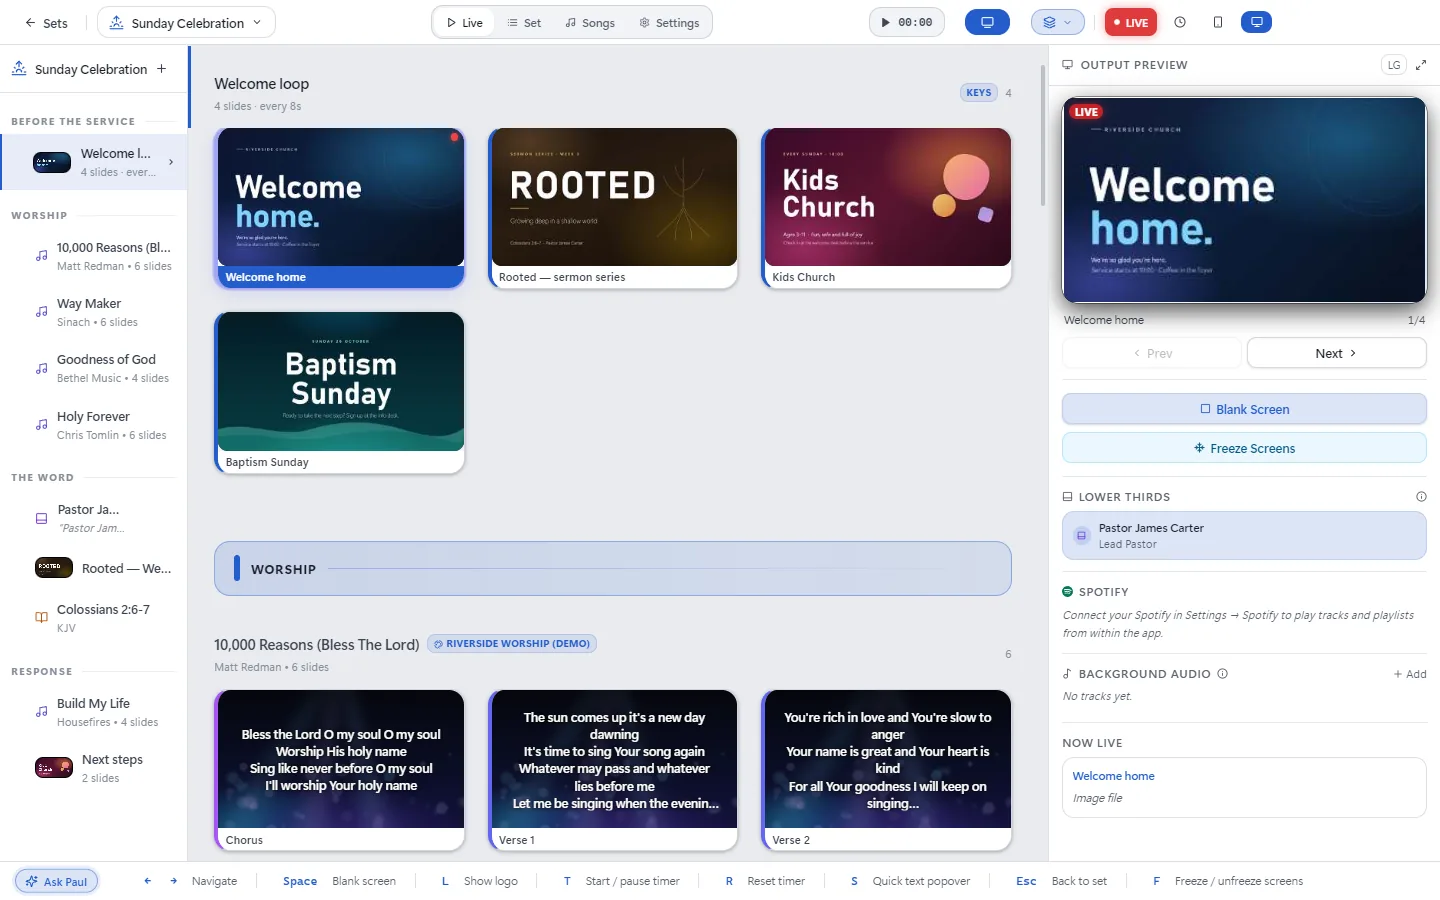Toggle the output panel monitor icon
Viewport: 1440px width, 900px height.
tap(1256, 22)
